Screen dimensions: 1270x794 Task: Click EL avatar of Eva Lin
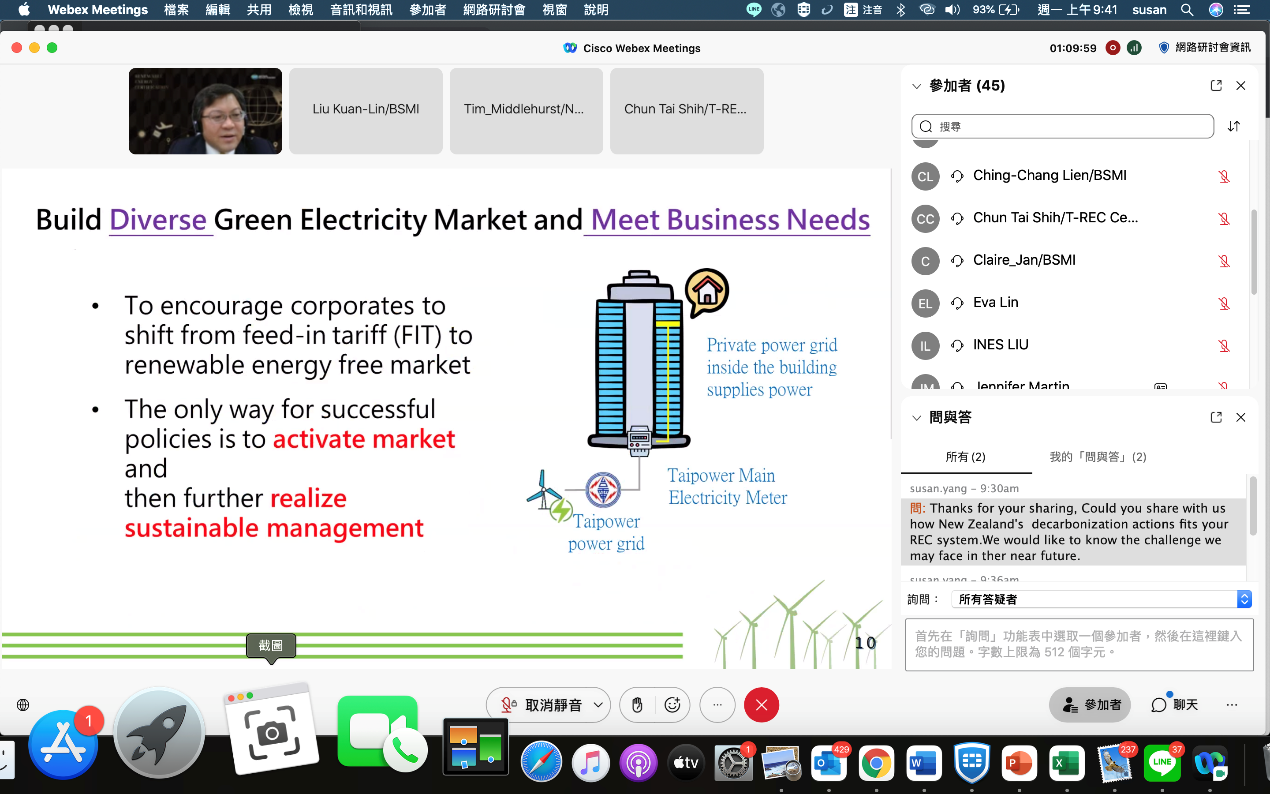(925, 303)
